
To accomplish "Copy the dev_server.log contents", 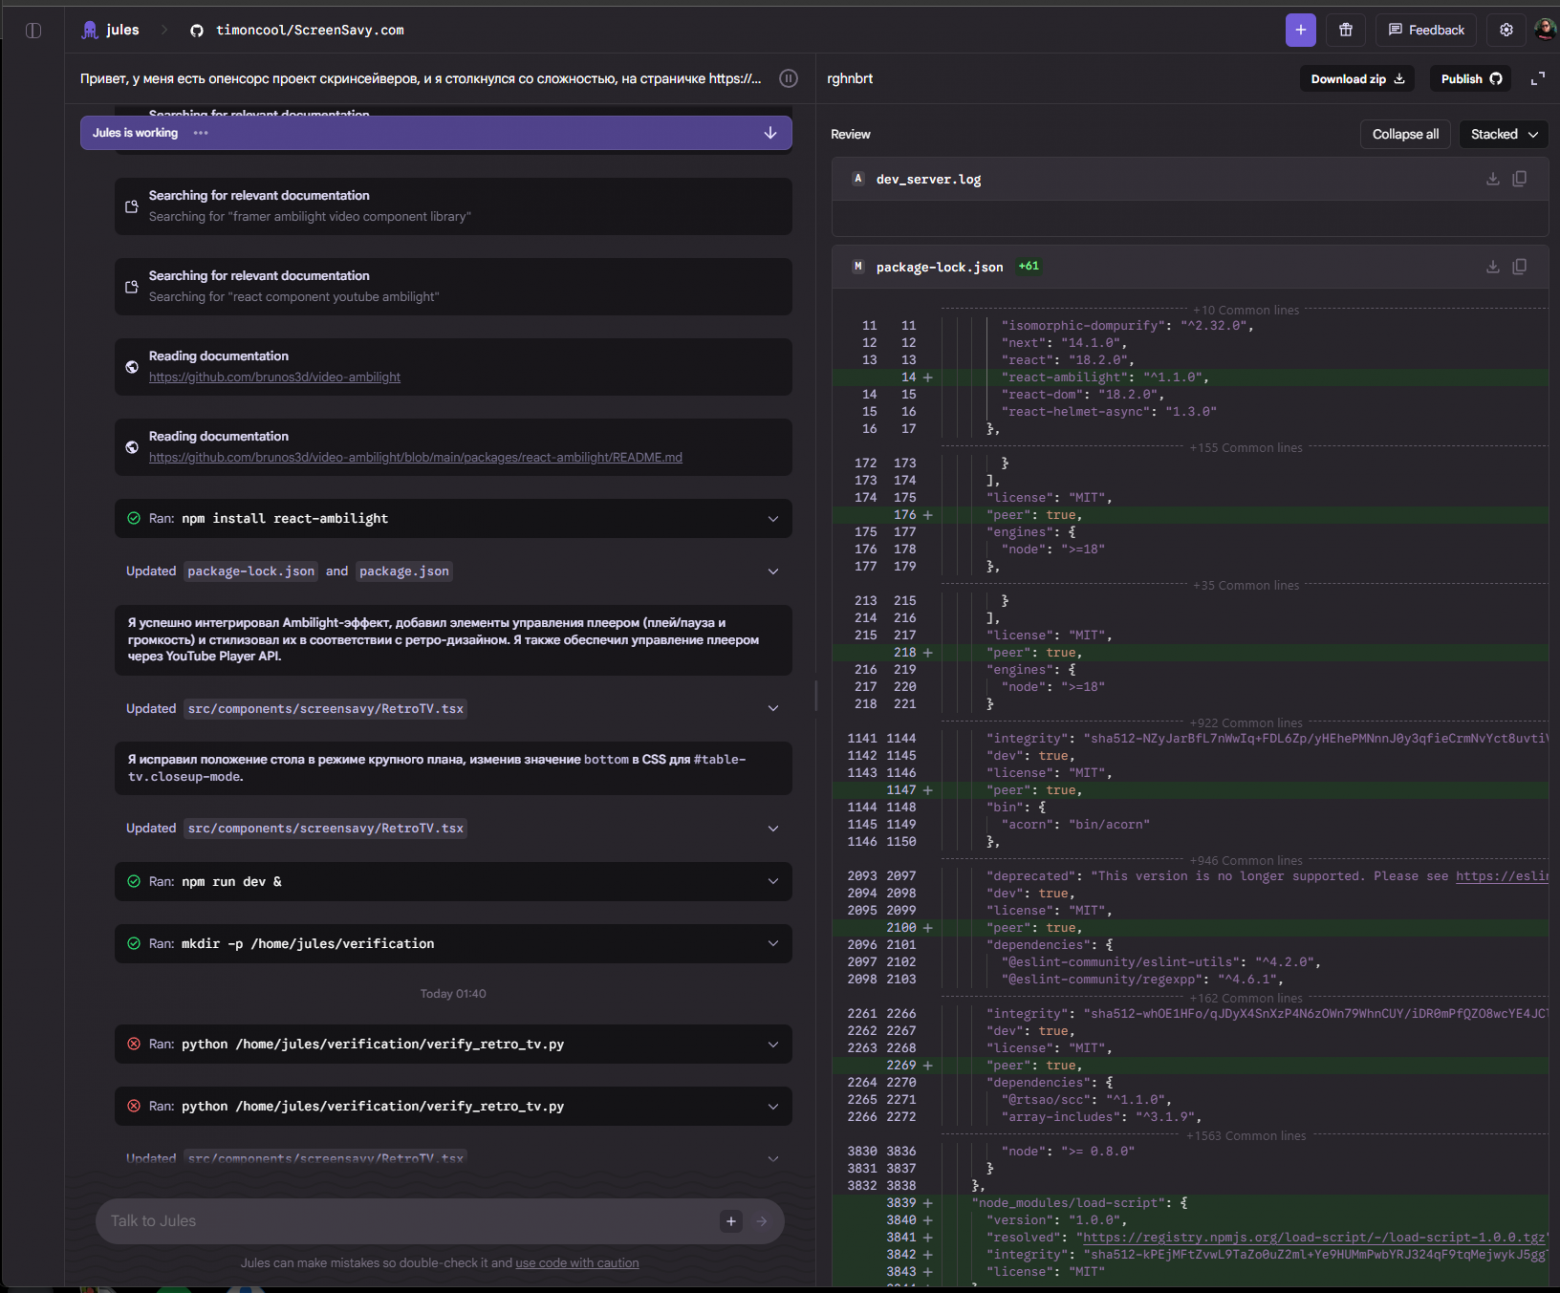I will coord(1519,179).
